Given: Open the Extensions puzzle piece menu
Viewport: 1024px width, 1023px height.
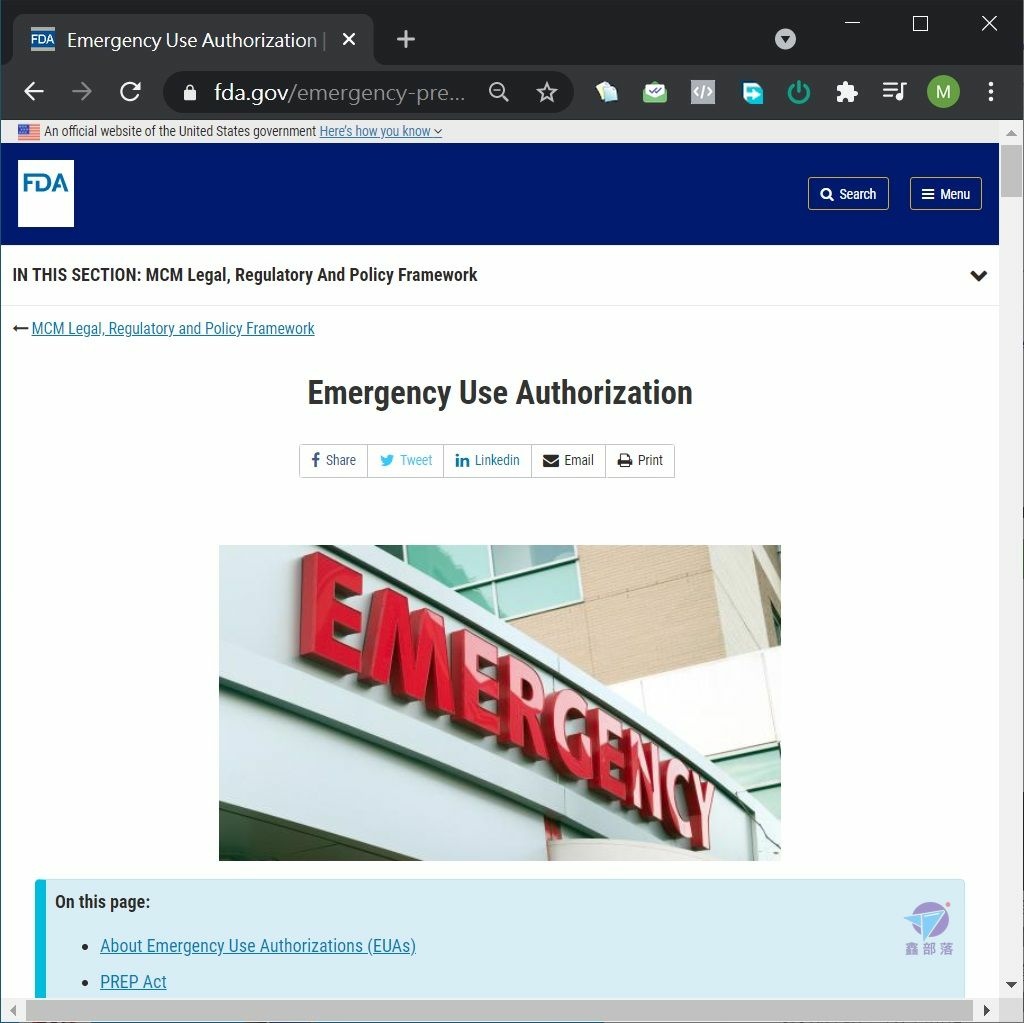Looking at the screenshot, I should pos(846,92).
